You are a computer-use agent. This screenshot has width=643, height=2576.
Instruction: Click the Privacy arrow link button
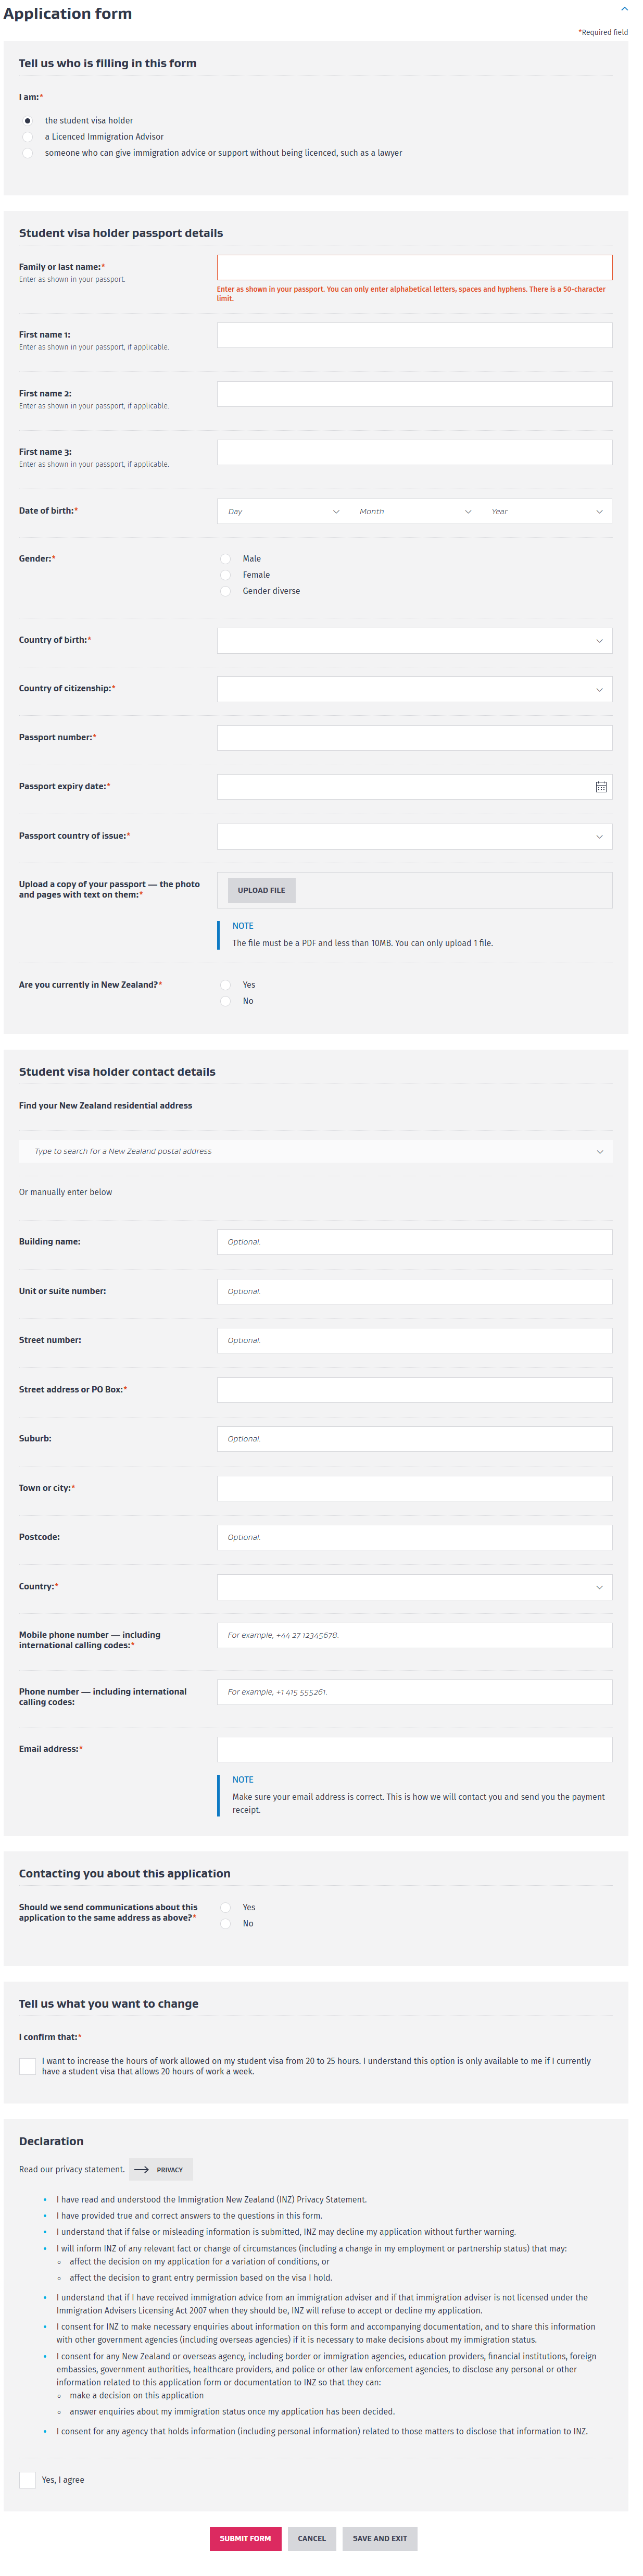click(x=161, y=2169)
